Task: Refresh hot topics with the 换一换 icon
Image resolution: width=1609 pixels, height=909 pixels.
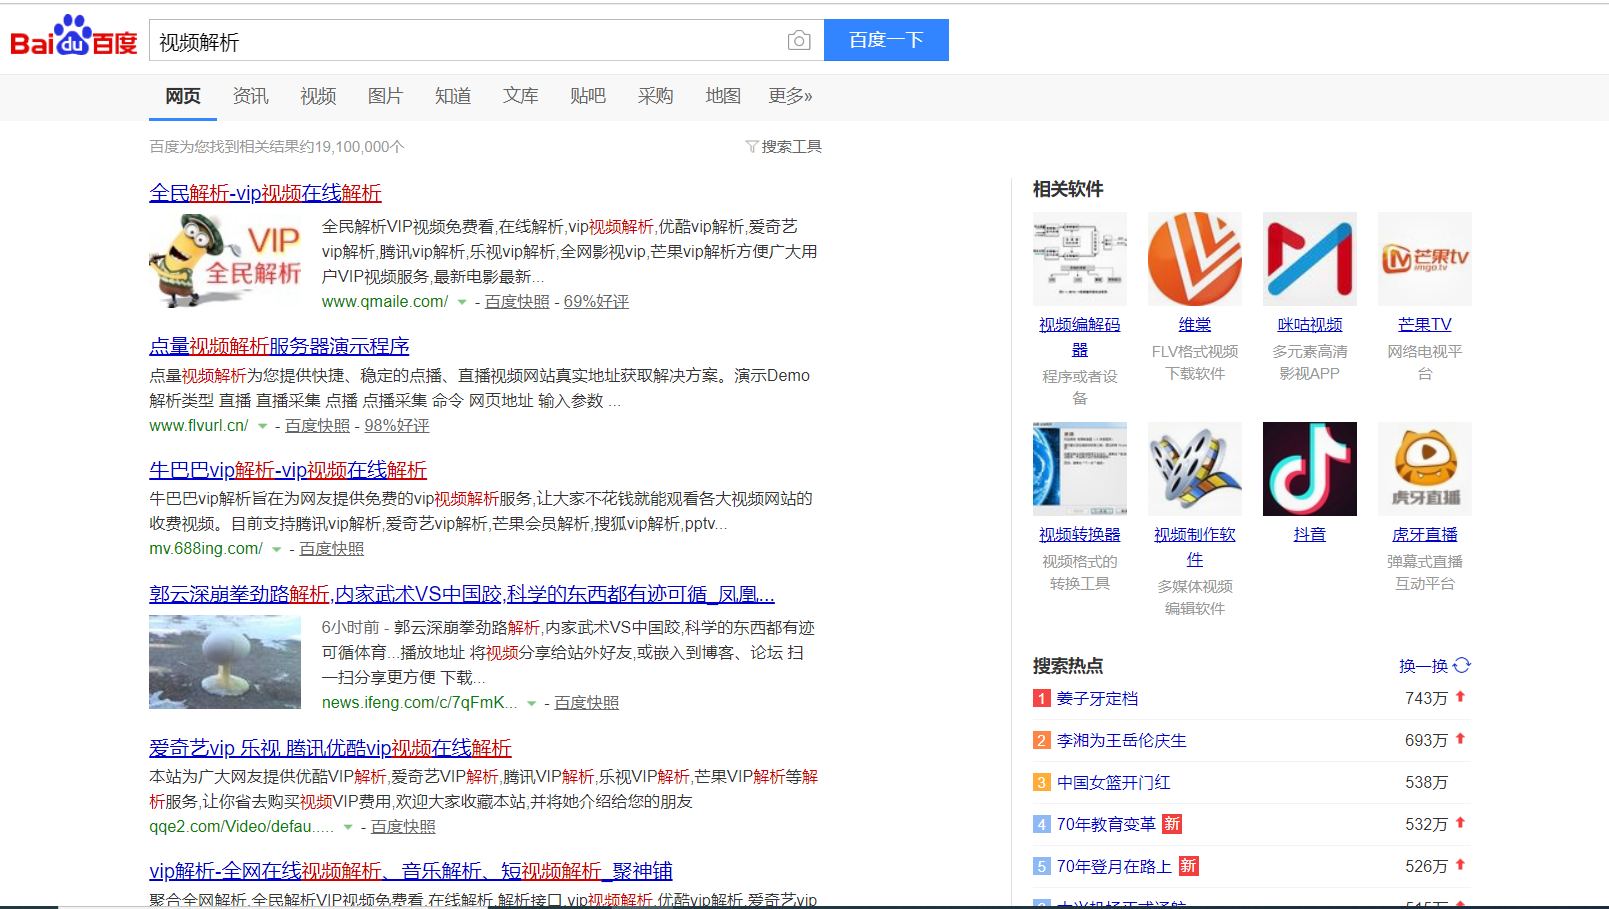Action: (1461, 664)
